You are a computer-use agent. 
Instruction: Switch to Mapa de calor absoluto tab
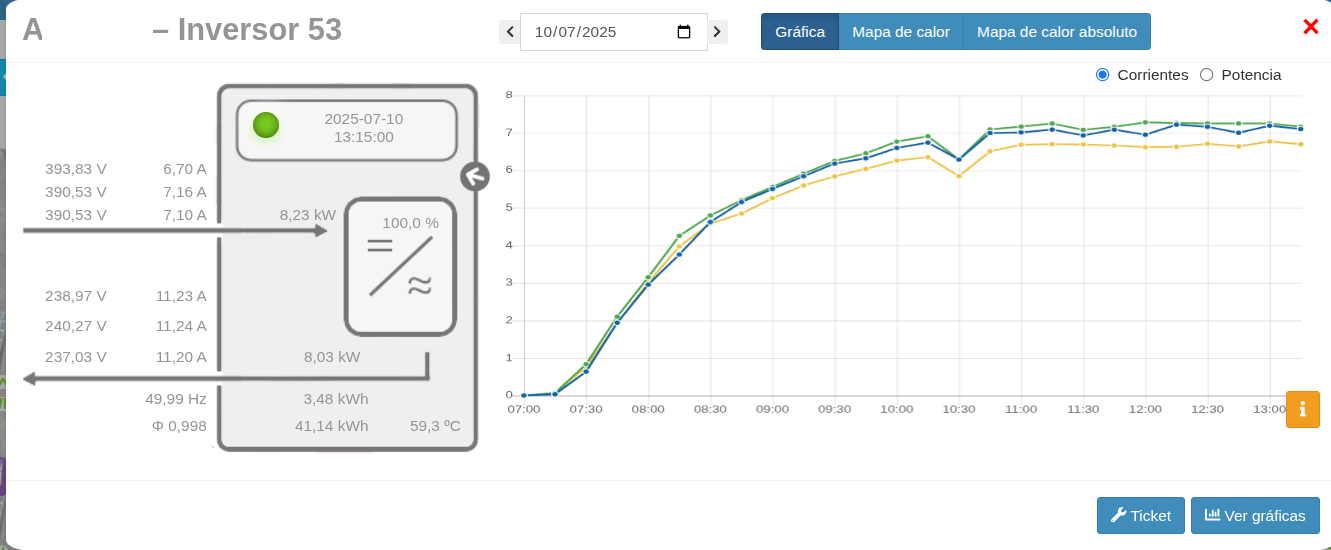pyautogui.click(x=1056, y=32)
